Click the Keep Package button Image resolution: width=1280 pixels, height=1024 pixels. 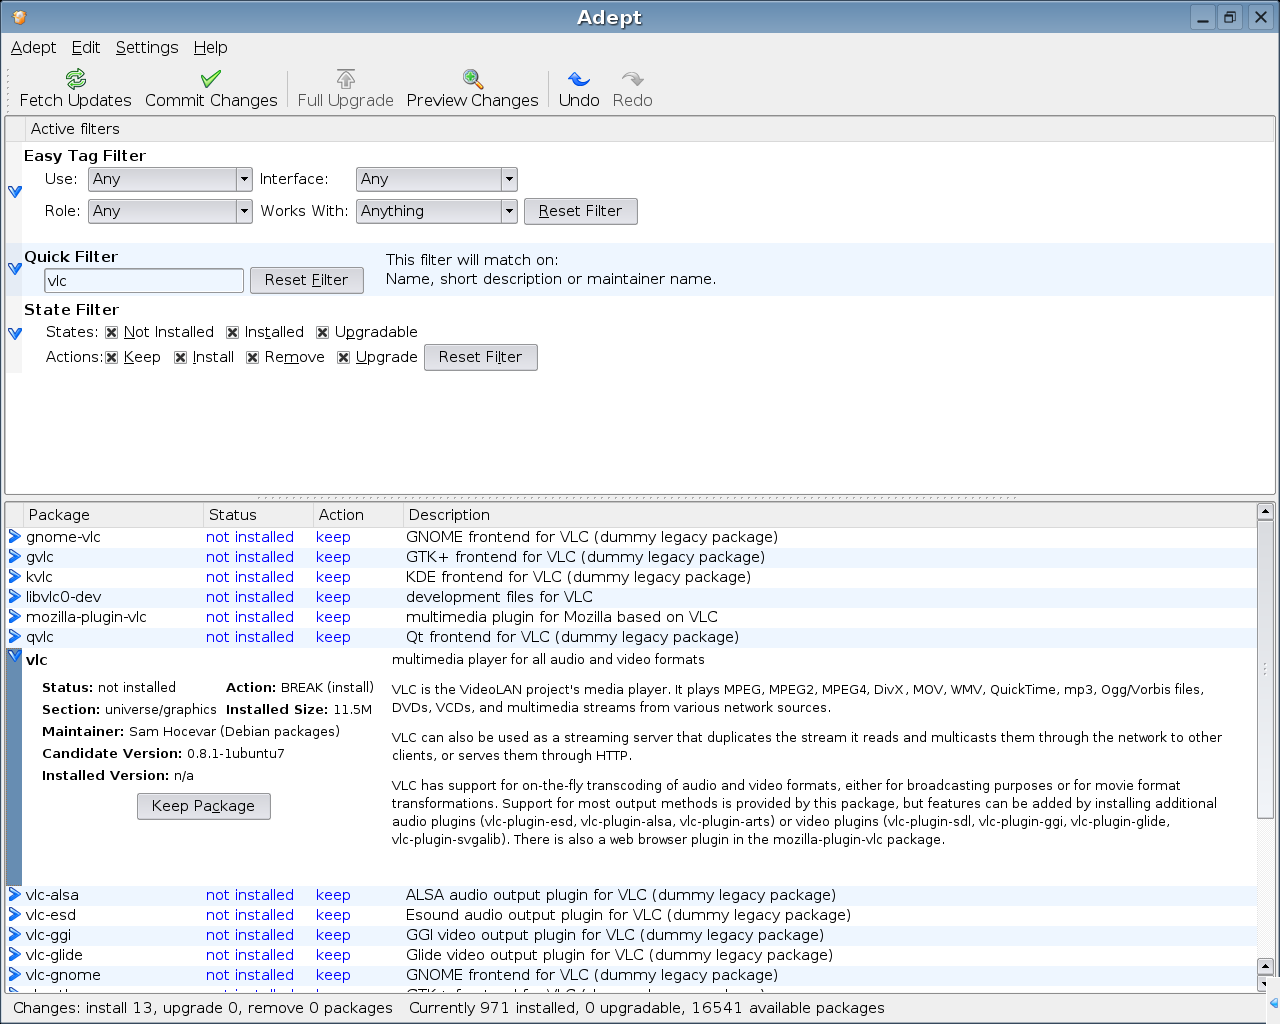click(x=203, y=806)
